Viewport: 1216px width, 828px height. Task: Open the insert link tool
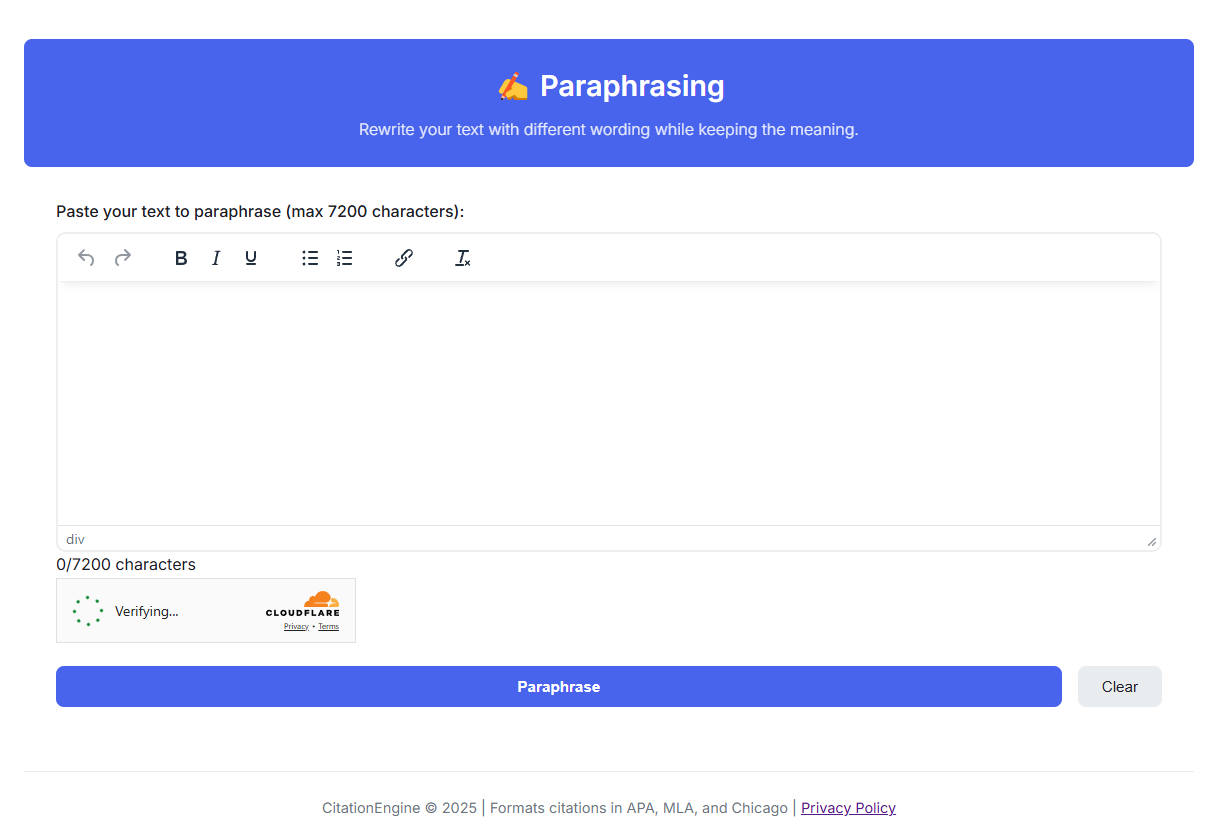pos(404,258)
